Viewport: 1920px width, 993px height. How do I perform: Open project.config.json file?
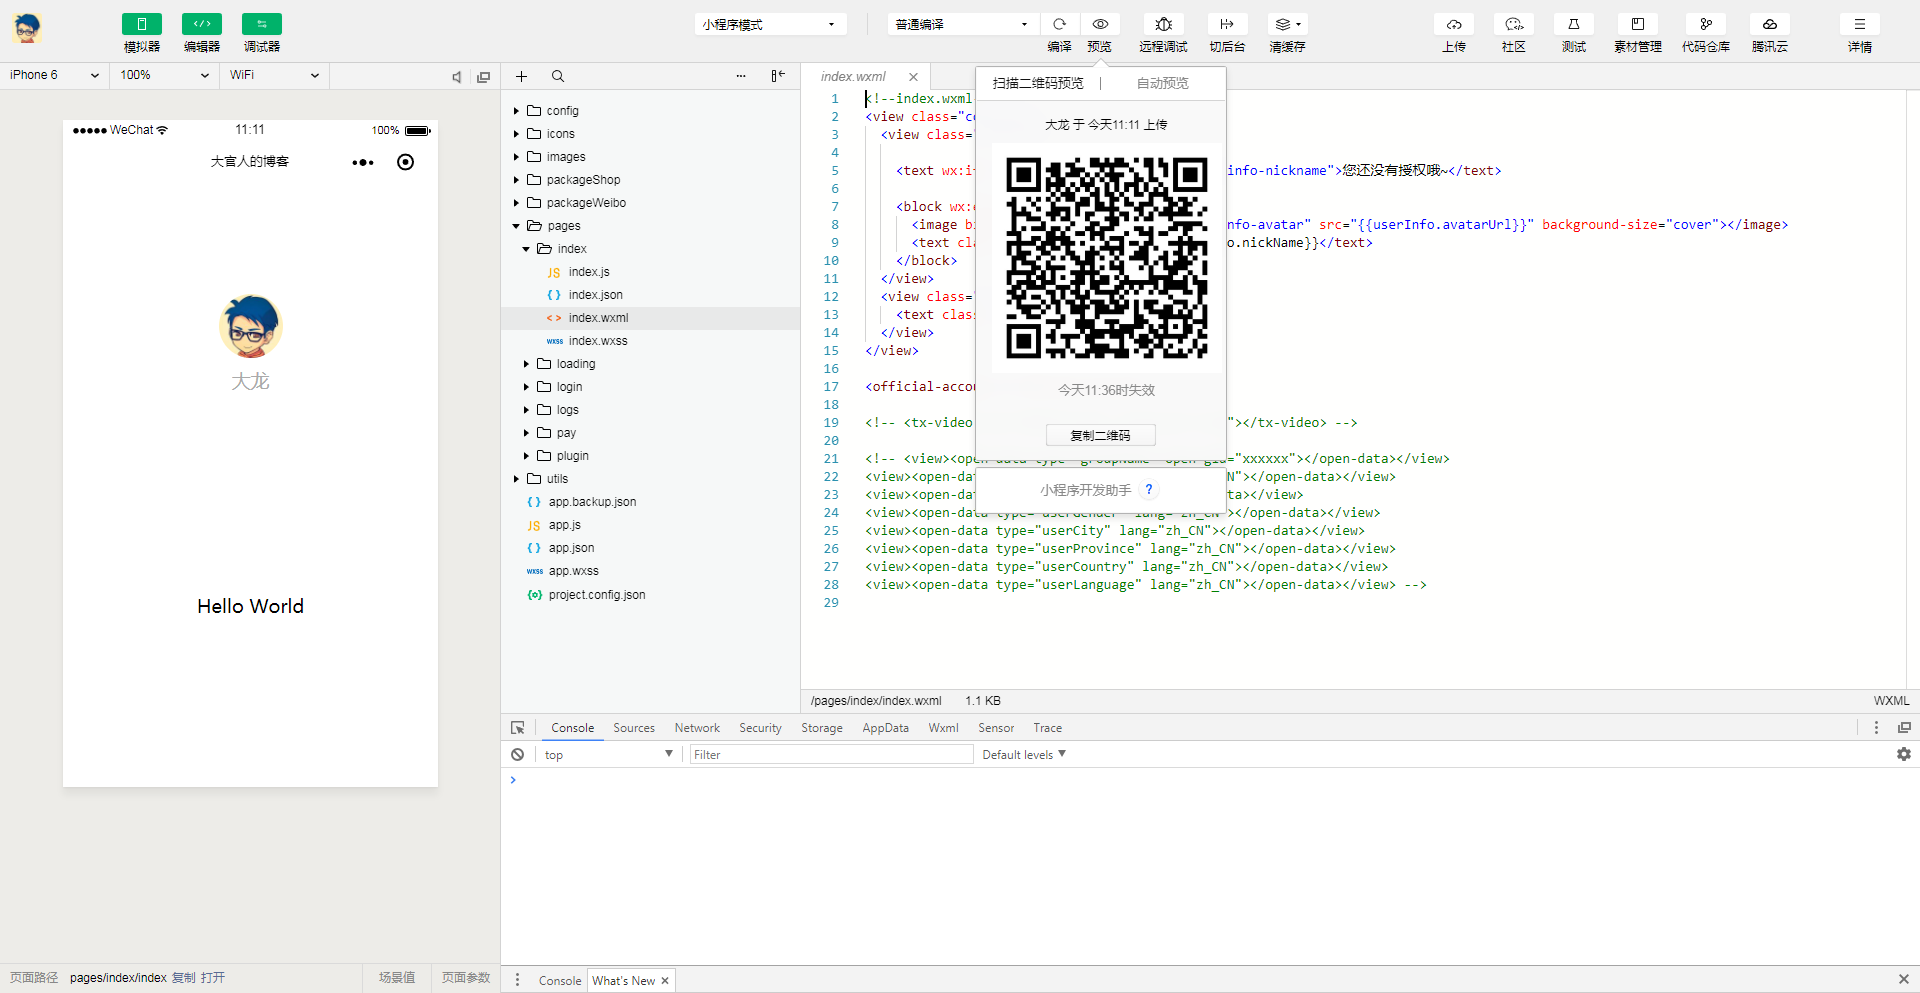tap(597, 595)
